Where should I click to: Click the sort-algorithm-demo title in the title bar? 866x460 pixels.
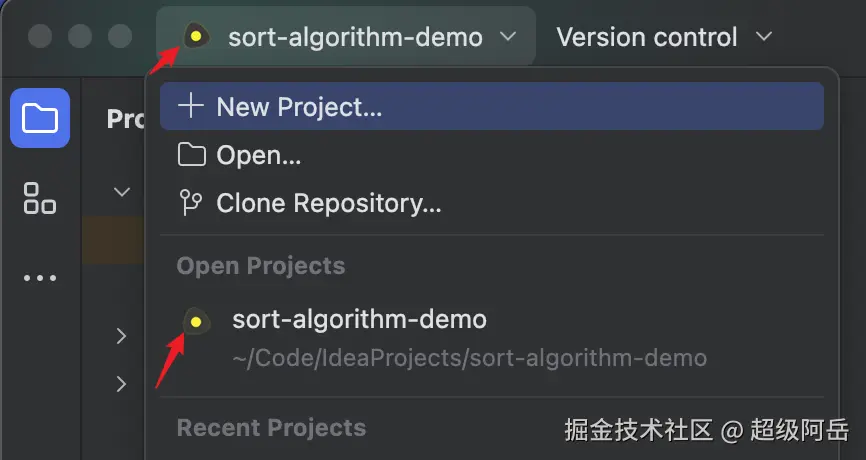[355, 37]
